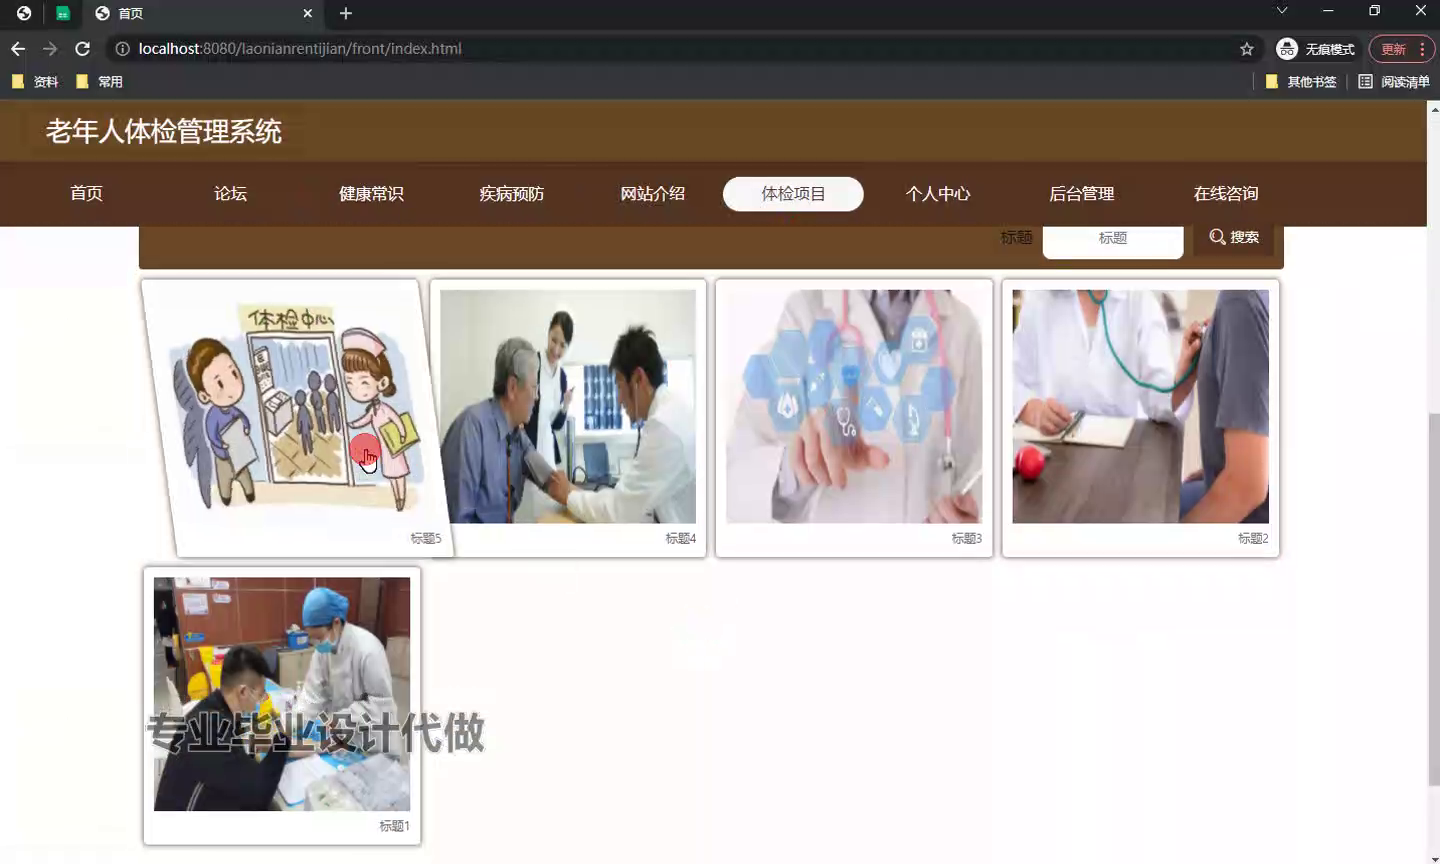Viewport: 1440px width, 864px height.
Task: Click the 标题2 caption text
Action: 1252,539
